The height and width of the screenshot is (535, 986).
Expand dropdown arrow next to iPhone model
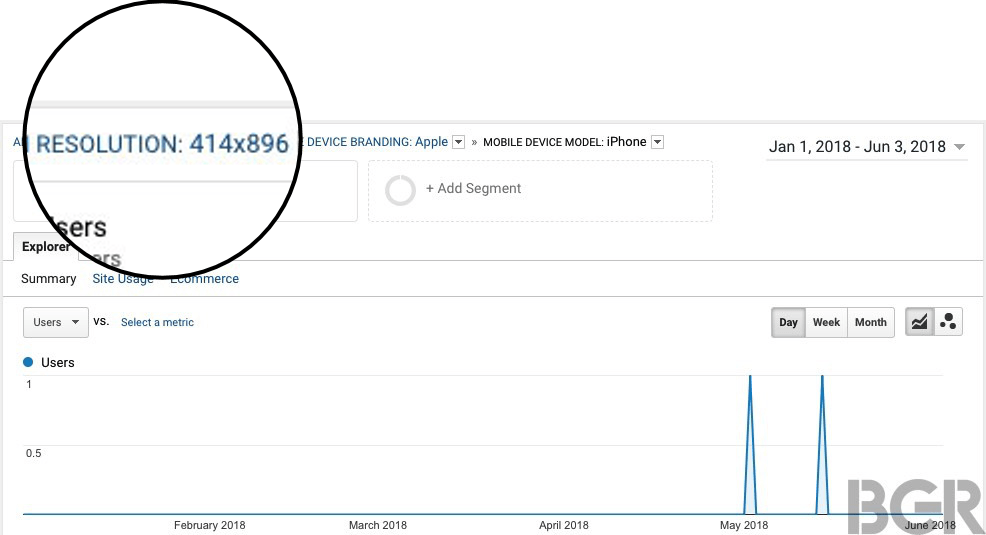click(657, 142)
